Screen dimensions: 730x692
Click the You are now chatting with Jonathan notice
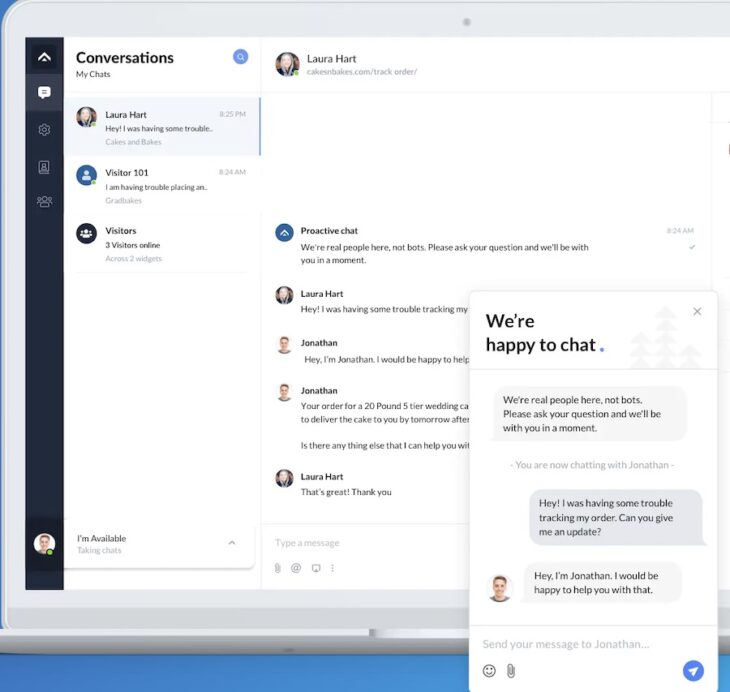(x=592, y=465)
